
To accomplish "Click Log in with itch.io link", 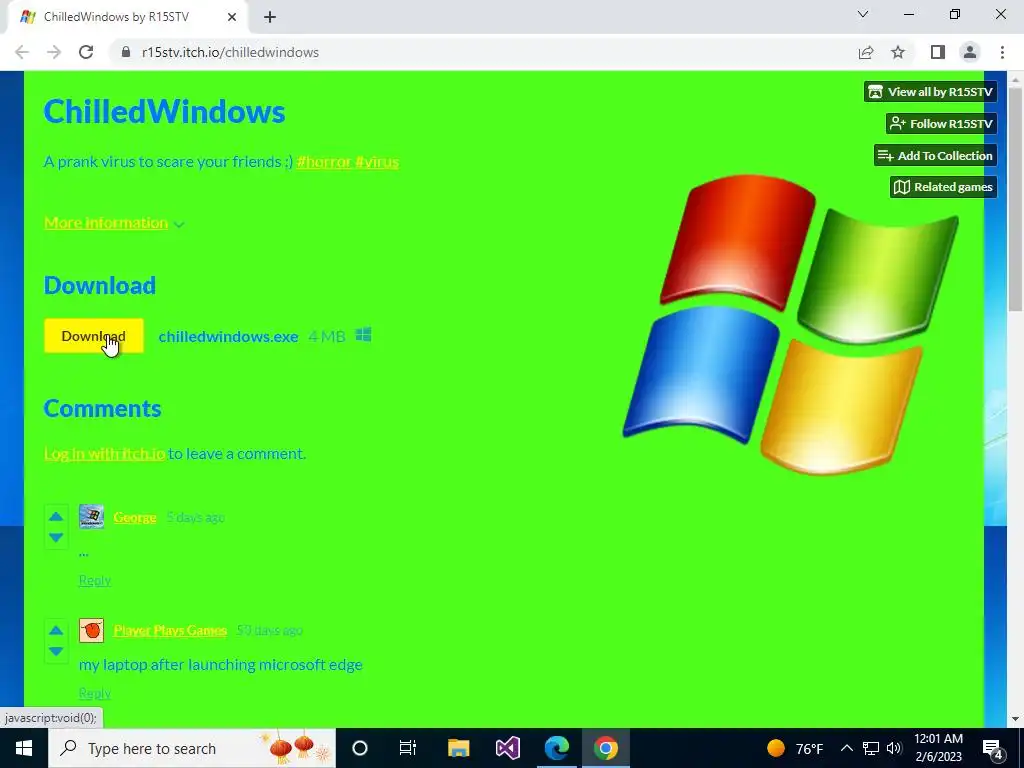I will [104, 453].
